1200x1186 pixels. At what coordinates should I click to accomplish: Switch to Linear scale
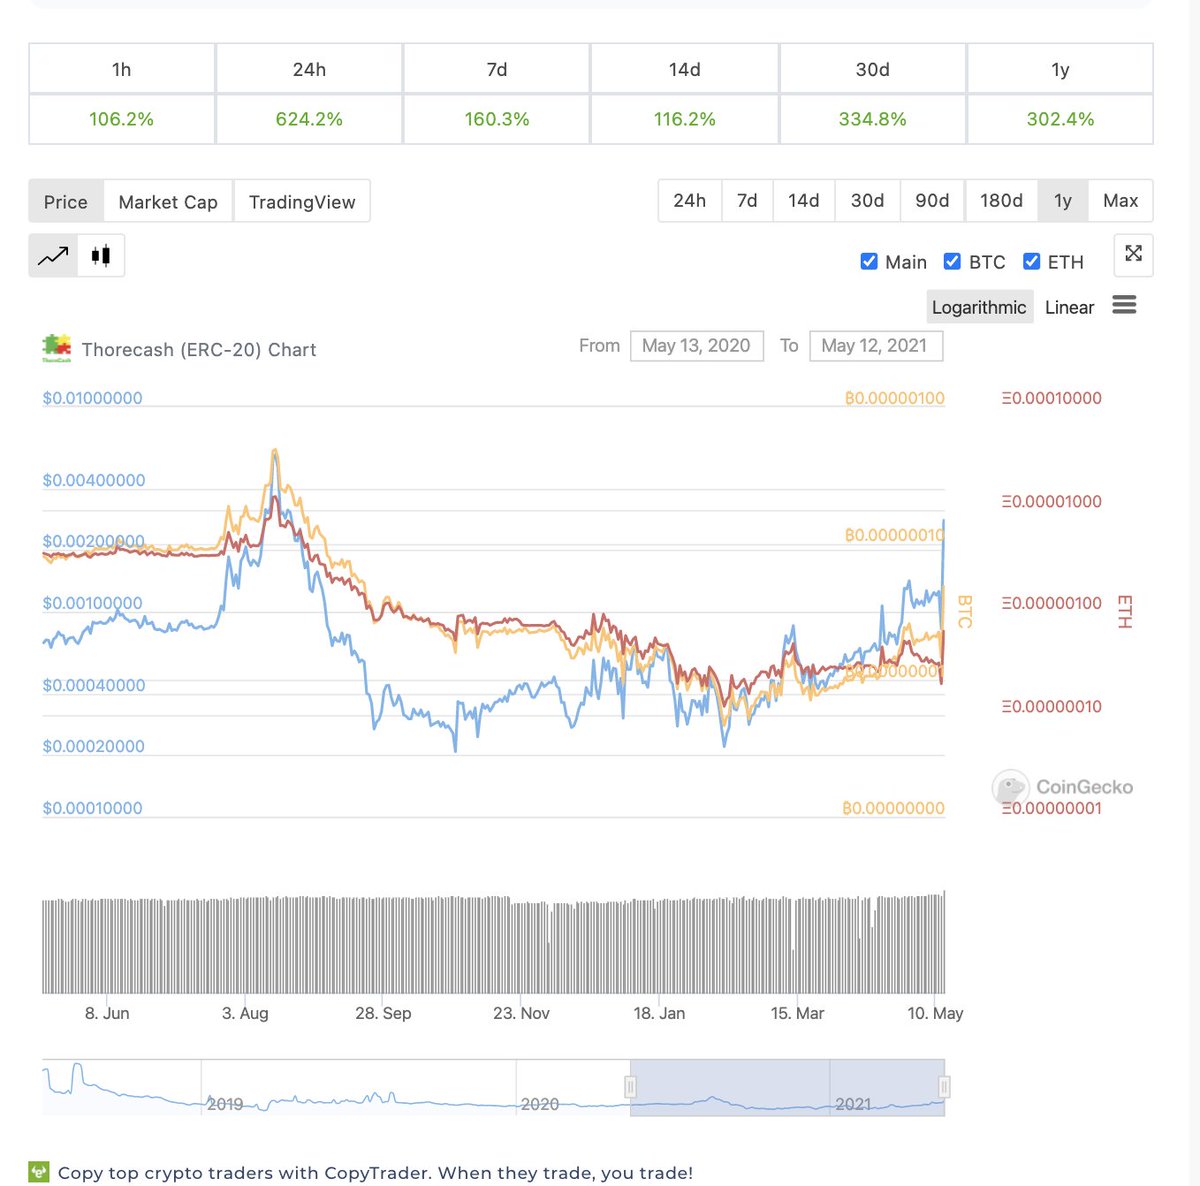[1069, 307]
